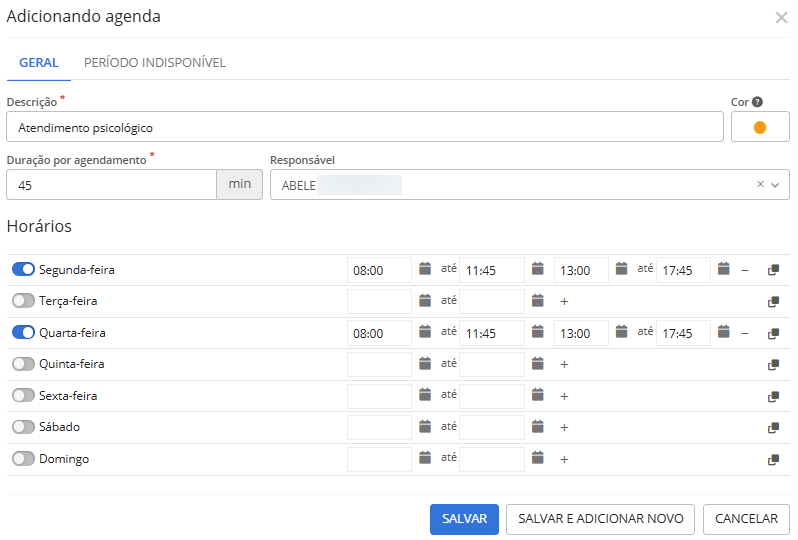The width and height of the screenshot is (798, 540).
Task: Add a time slot to Sexta-feira
Action: (x=564, y=396)
